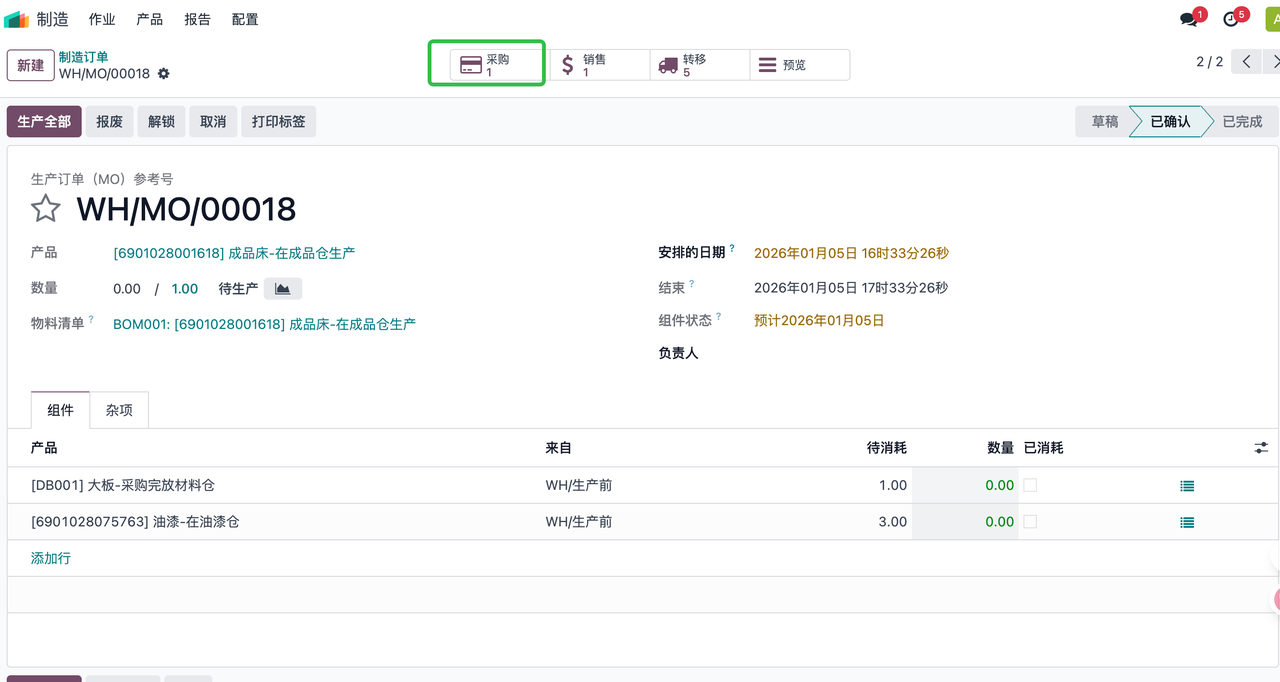Open the details list icon for 大板 row
Viewport: 1280px width, 682px height.
pyautogui.click(x=1187, y=486)
